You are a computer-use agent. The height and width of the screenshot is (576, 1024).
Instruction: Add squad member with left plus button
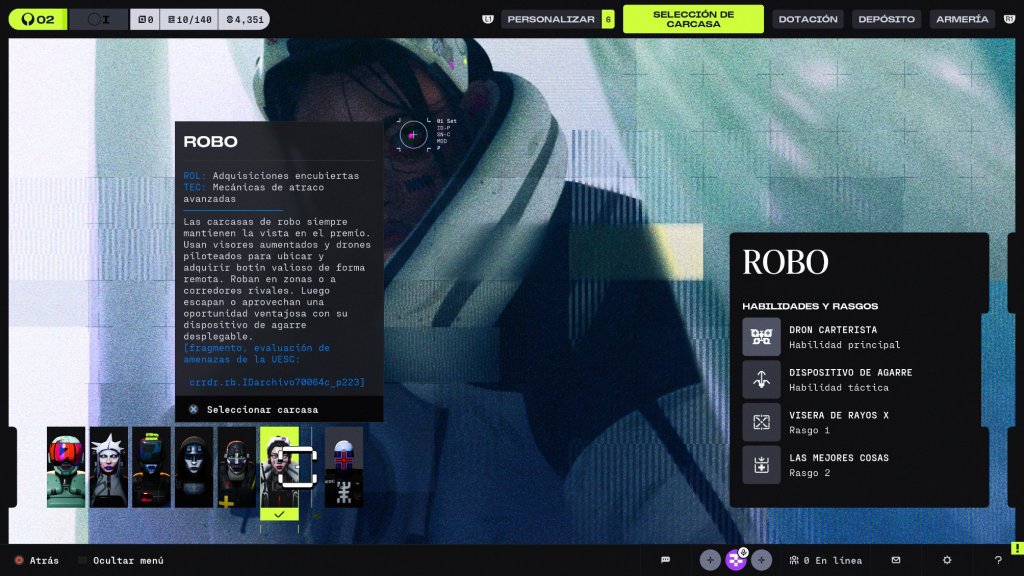click(x=709, y=560)
